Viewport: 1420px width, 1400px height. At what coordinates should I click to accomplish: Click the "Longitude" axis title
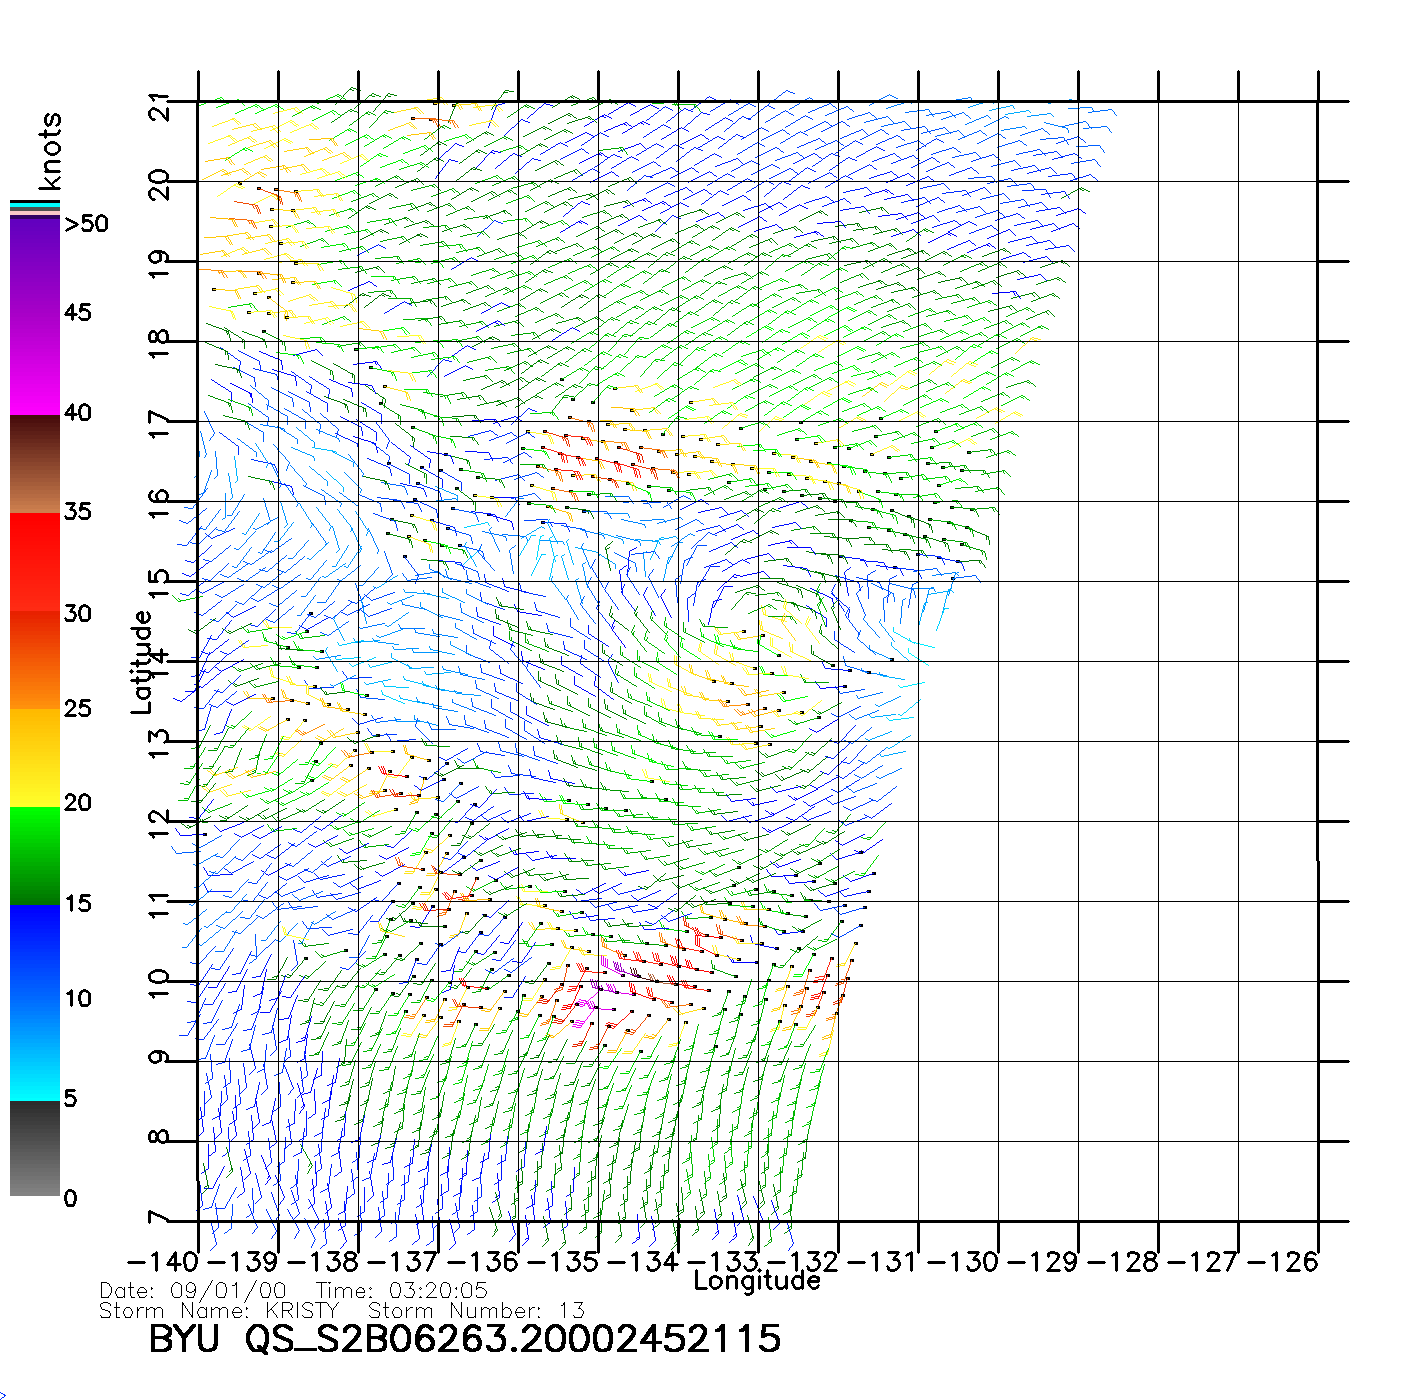[x=757, y=1281]
